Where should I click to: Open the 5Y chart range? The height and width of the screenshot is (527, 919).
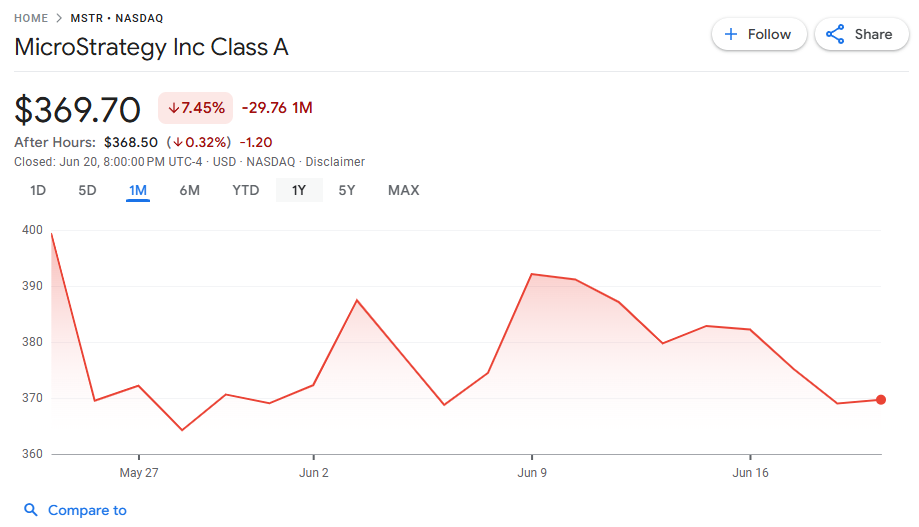347,190
